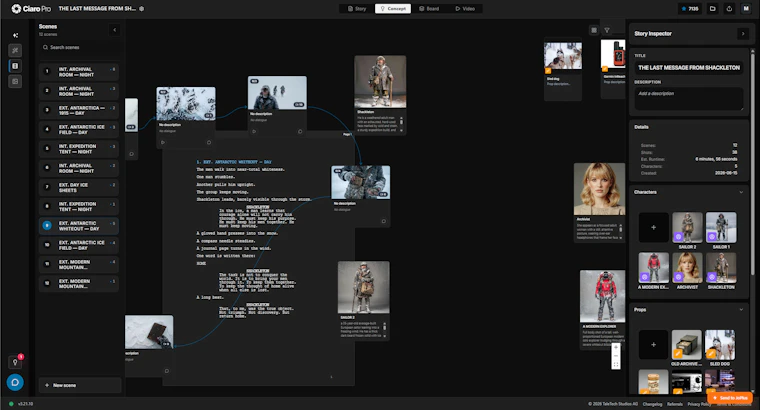Click the Sled dog prop card on canvas
760x410 pixels.
(563, 68)
